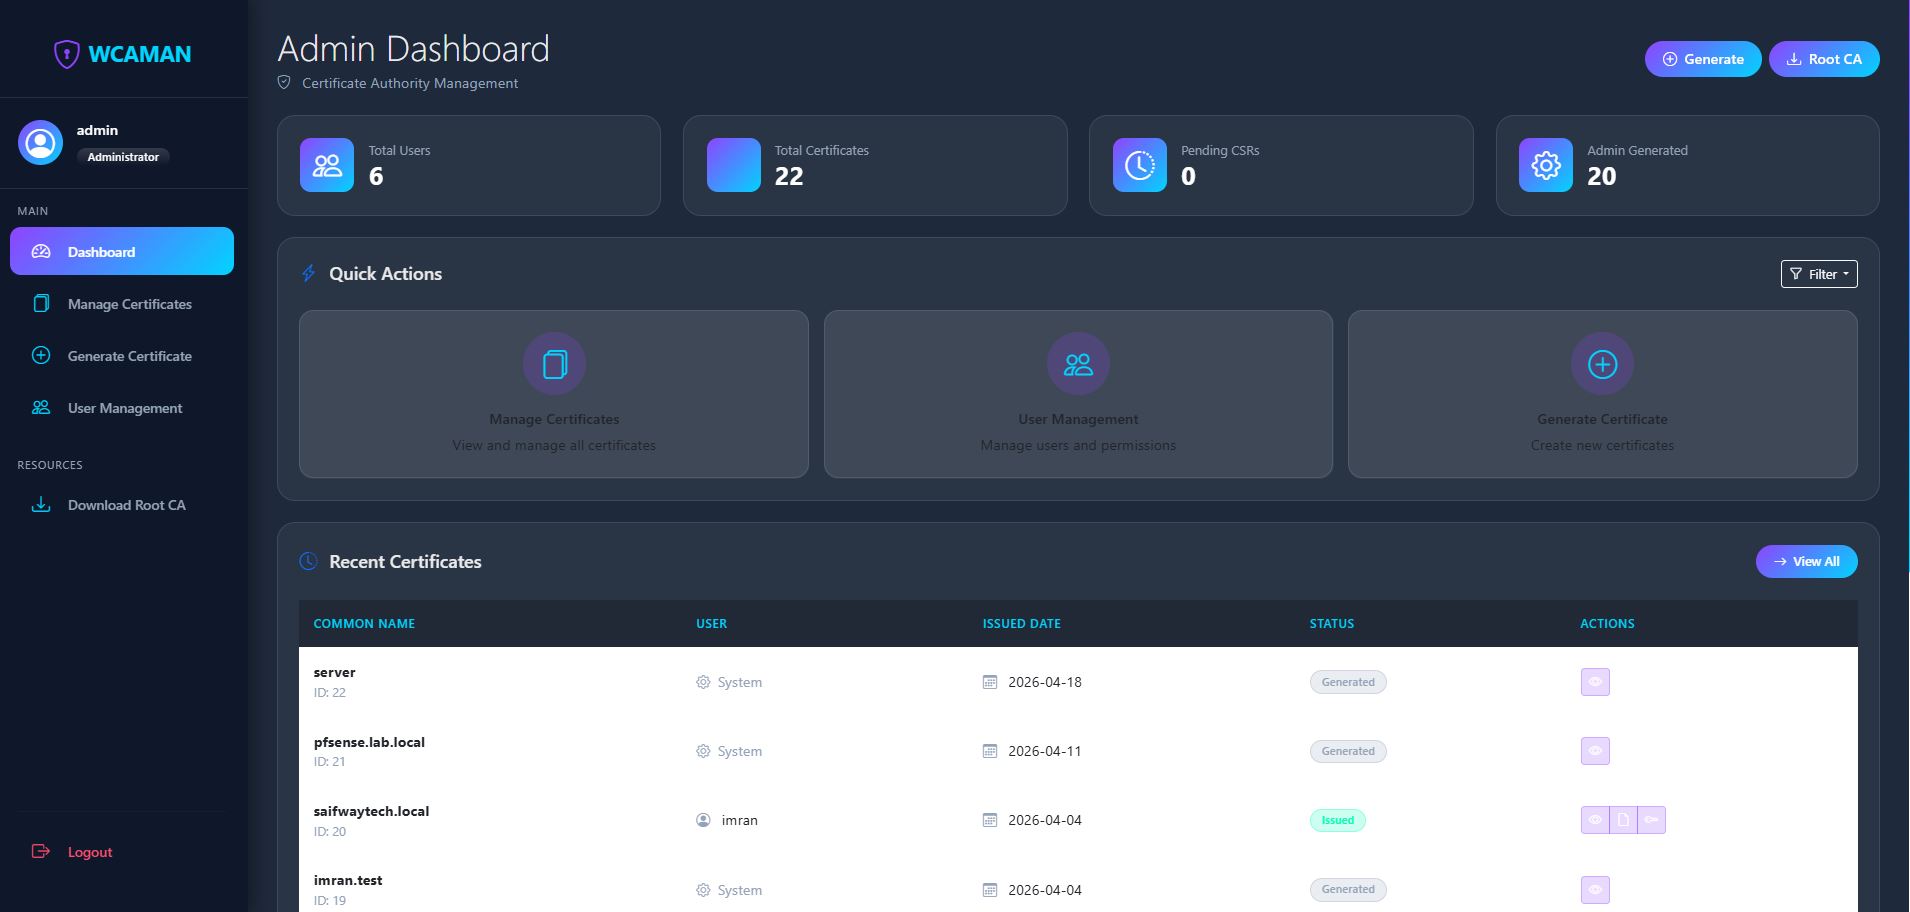Click the COMMON NAME column header

click(x=364, y=623)
